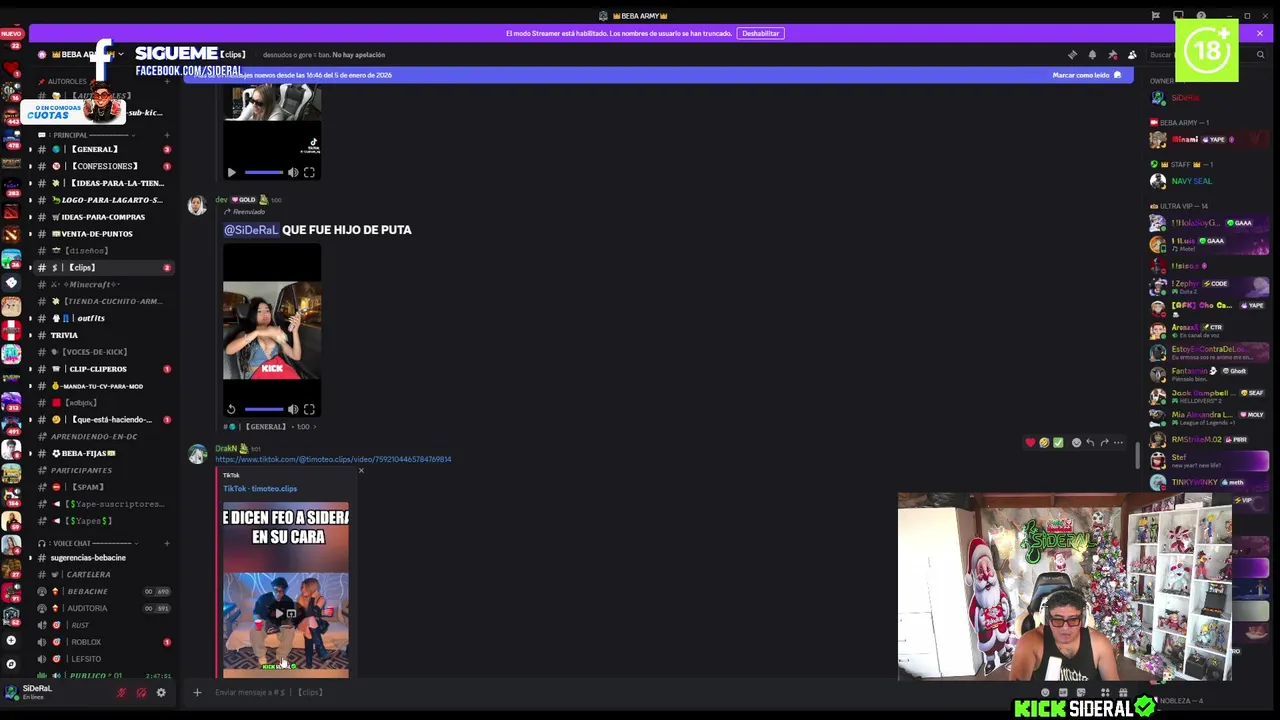
Task: Undeafen headphones in user panel
Action: 141,692
